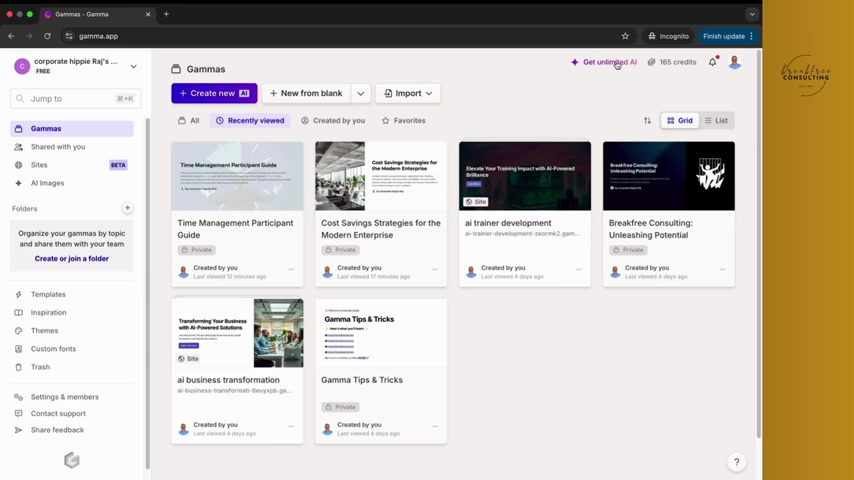Open Inspiration in sidebar
The image size is (854, 480).
72,312
